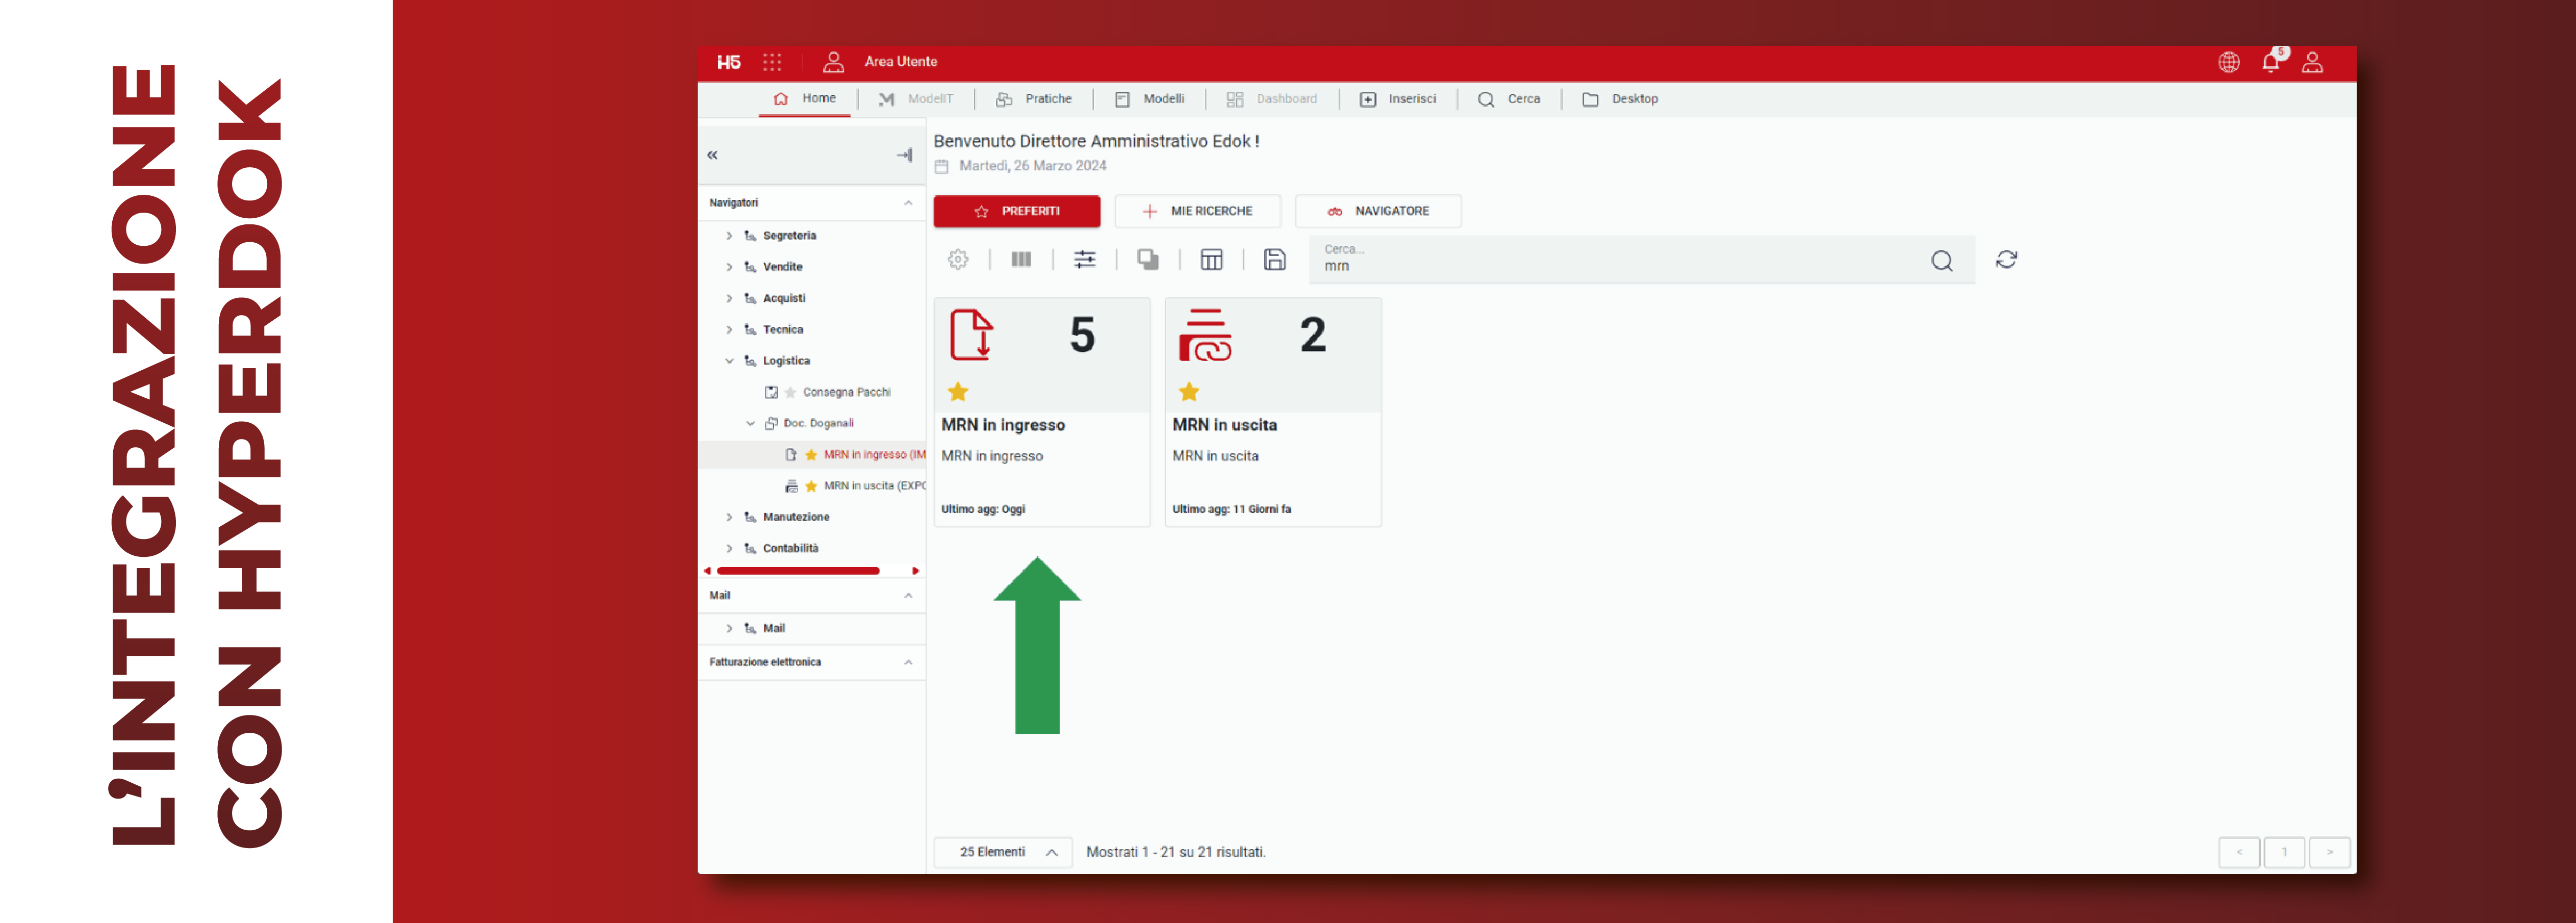Open the Pratiche tab
2576x923 pixels.
tap(1034, 99)
